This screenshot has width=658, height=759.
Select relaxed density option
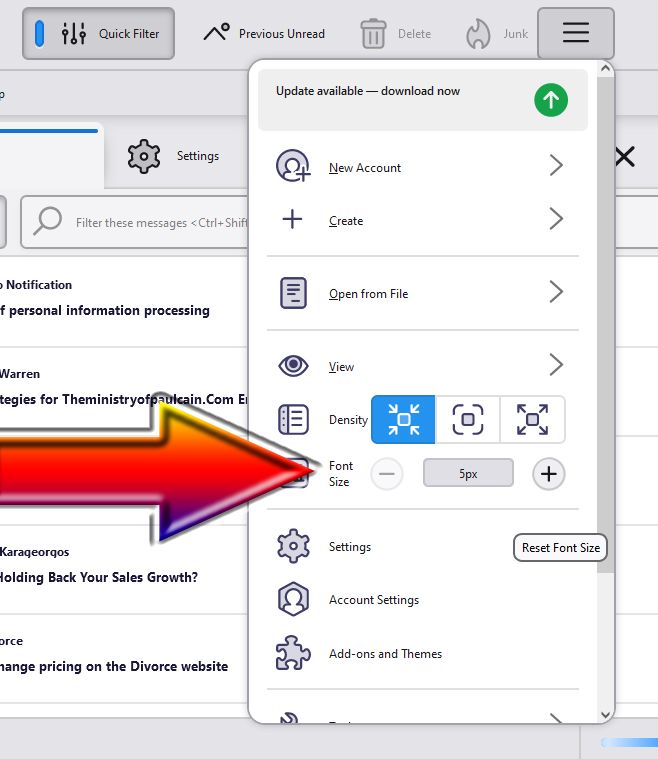coord(532,420)
